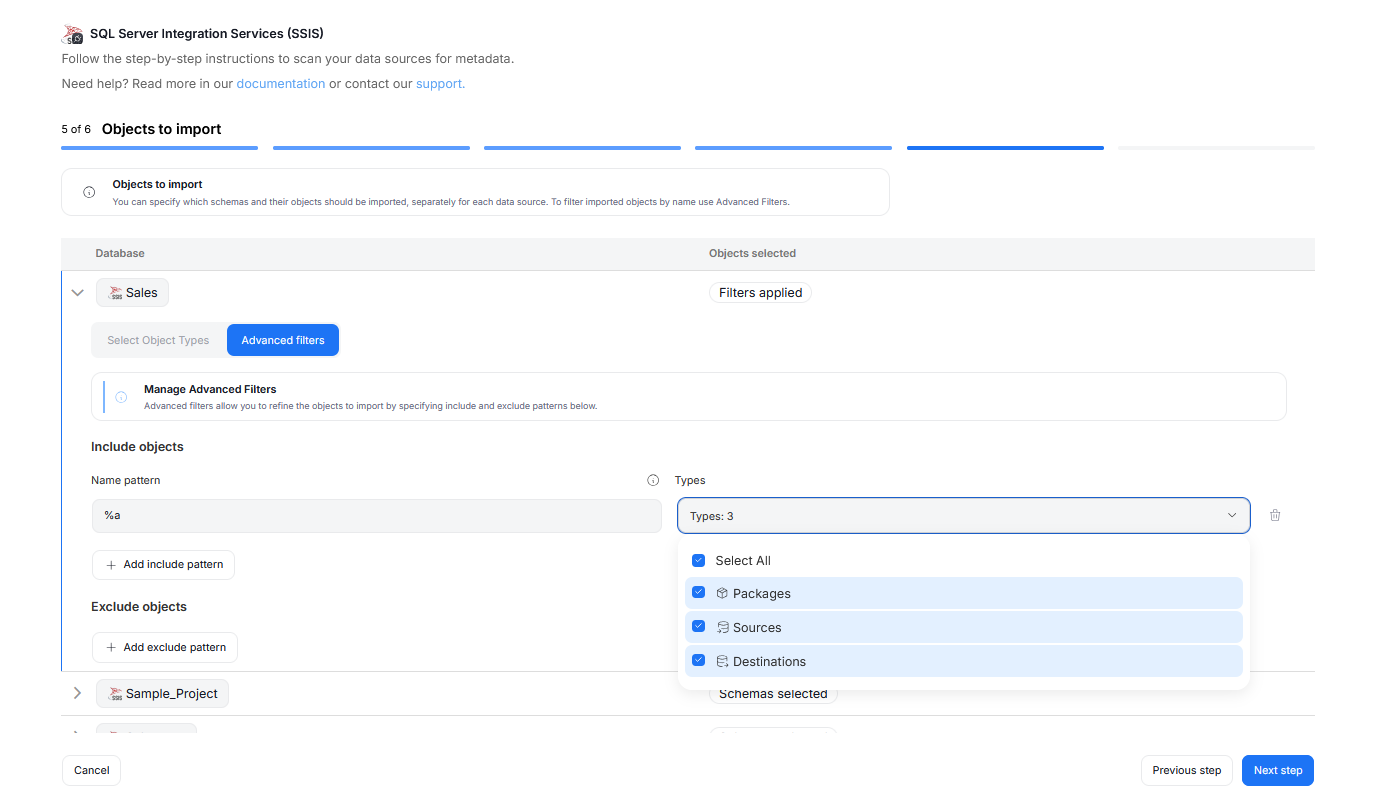Close the Types: 3 dropdown
The height and width of the screenshot is (796, 1375).
point(1231,516)
